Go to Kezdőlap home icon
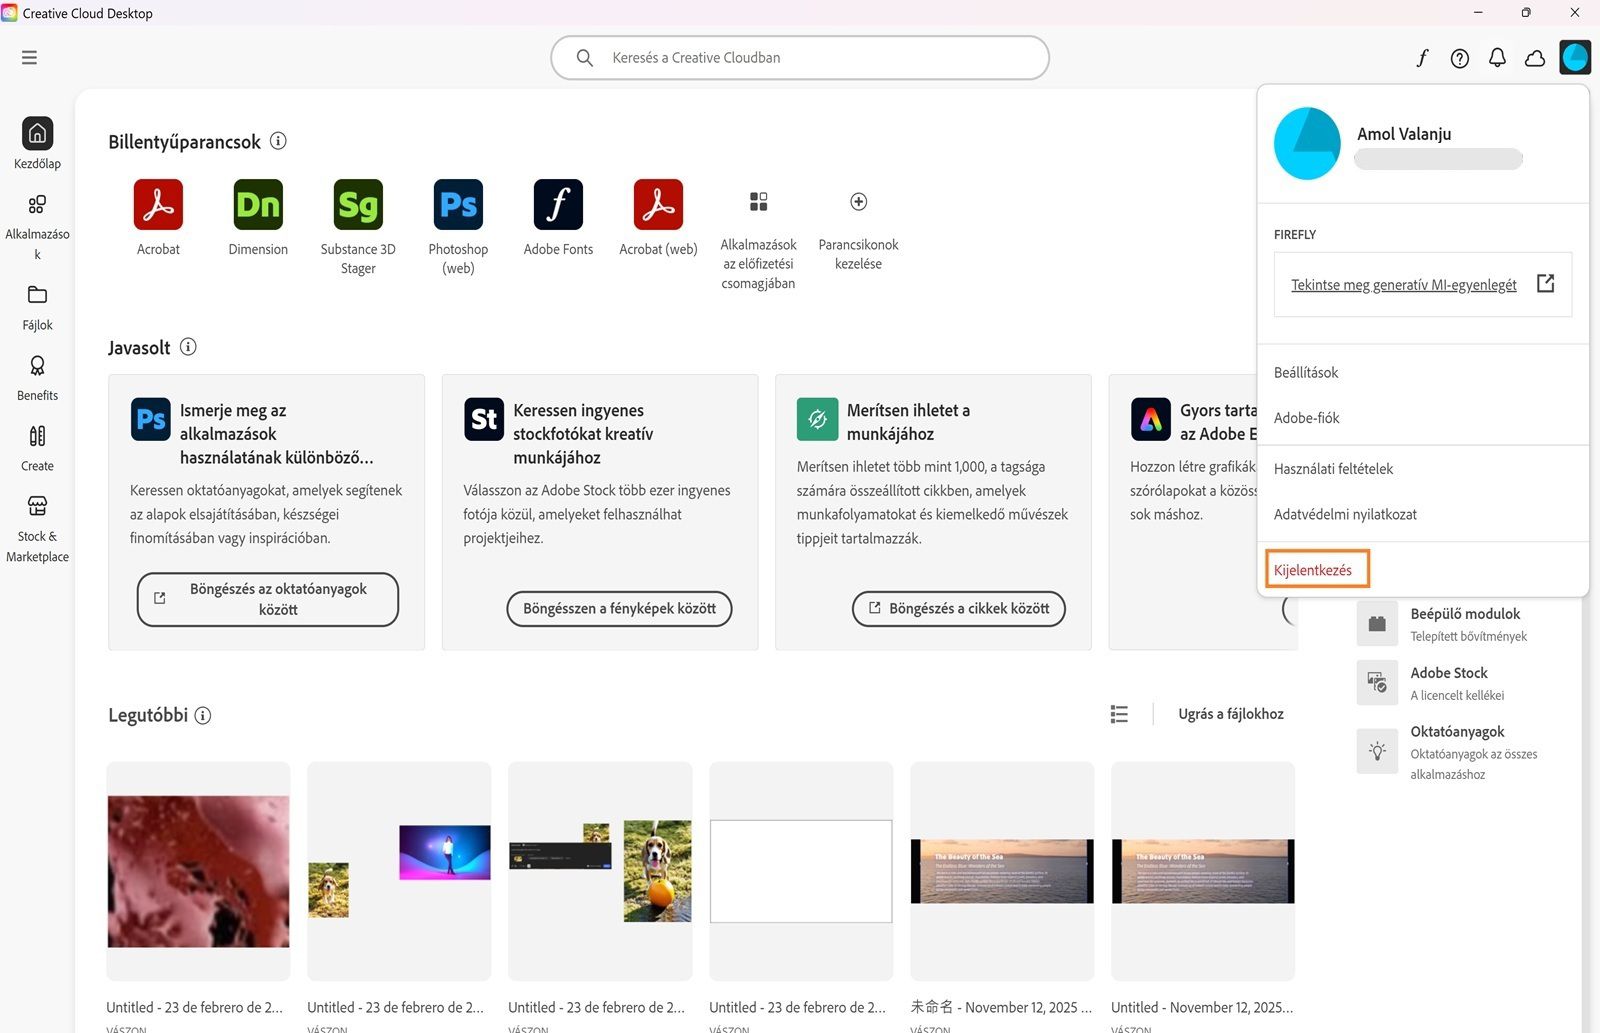This screenshot has width=1600, height=1033. pos(37,133)
